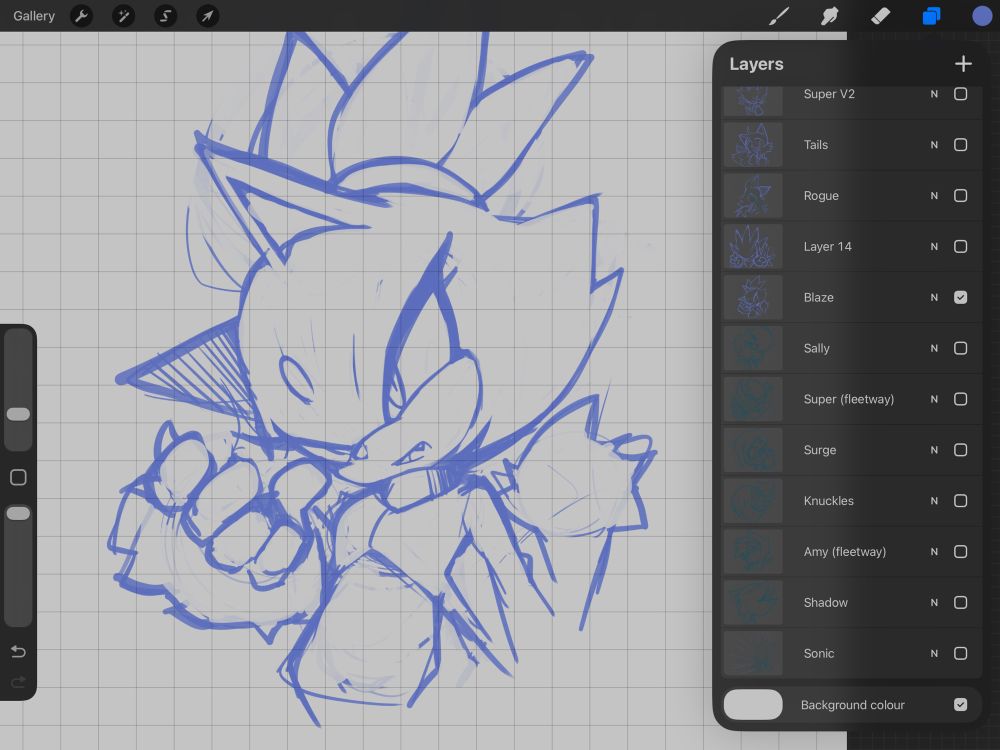Show the Shadow layer

pos(960,603)
